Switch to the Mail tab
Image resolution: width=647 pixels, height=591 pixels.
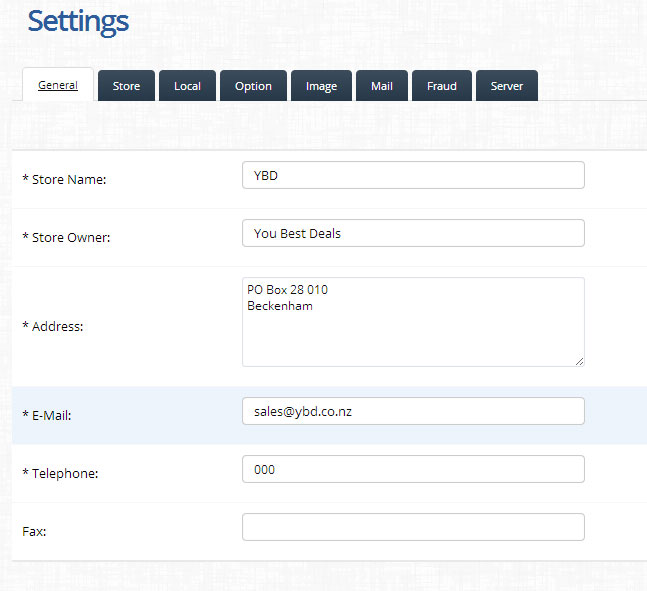click(x=381, y=86)
